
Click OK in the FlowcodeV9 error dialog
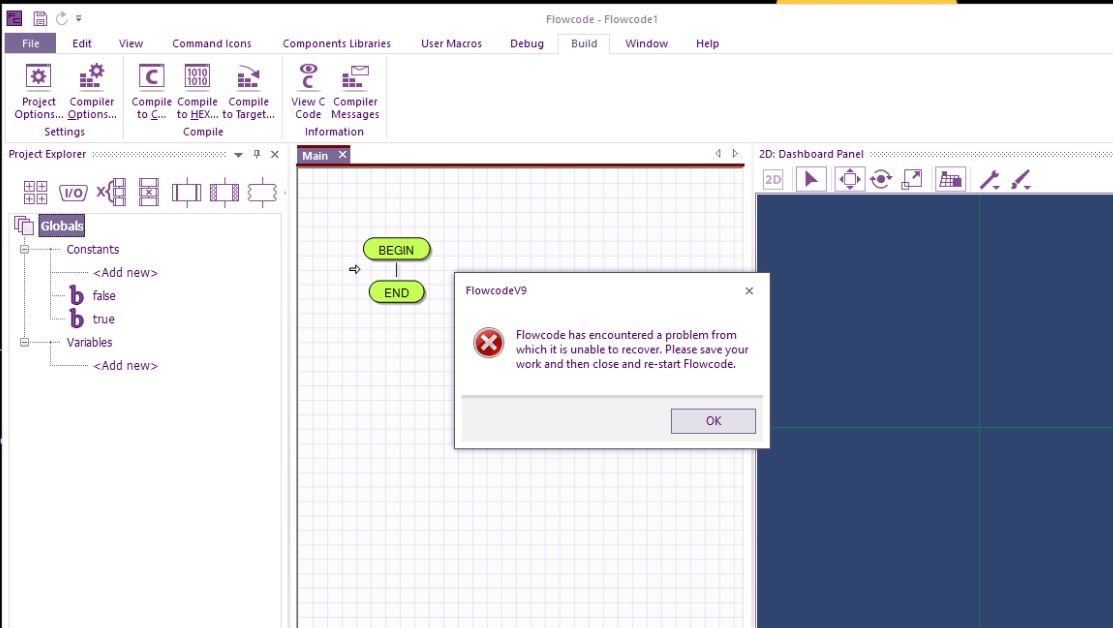(x=713, y=421)
